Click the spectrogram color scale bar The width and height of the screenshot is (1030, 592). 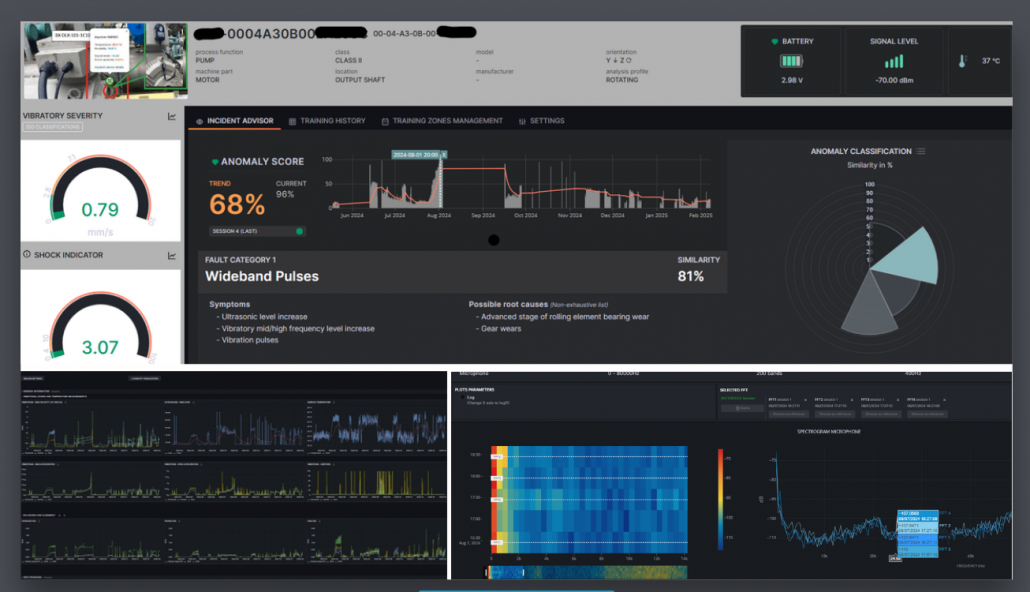coord(722,500)
